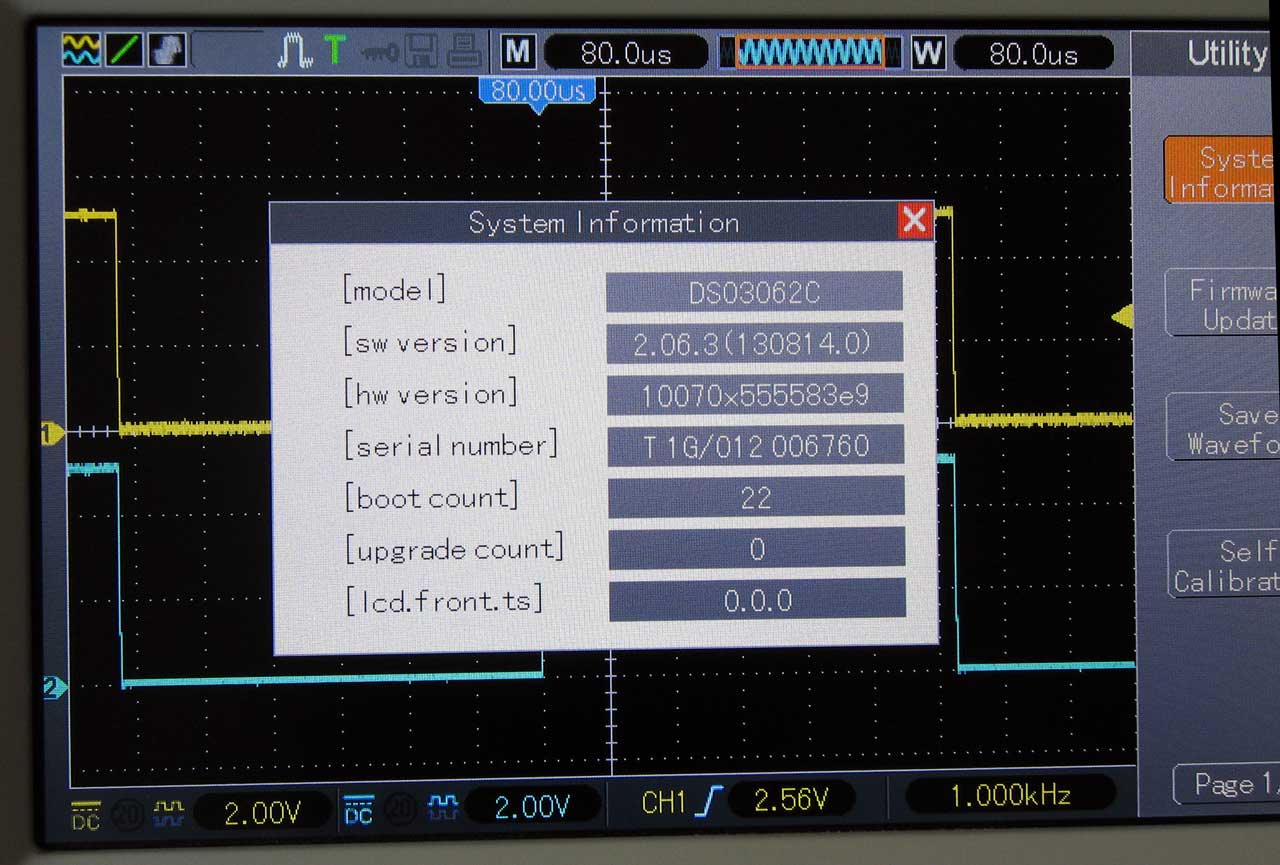Click the rising edge trigger slope icon
This screenshot has height=865, width=1280.
coord(708,801)
